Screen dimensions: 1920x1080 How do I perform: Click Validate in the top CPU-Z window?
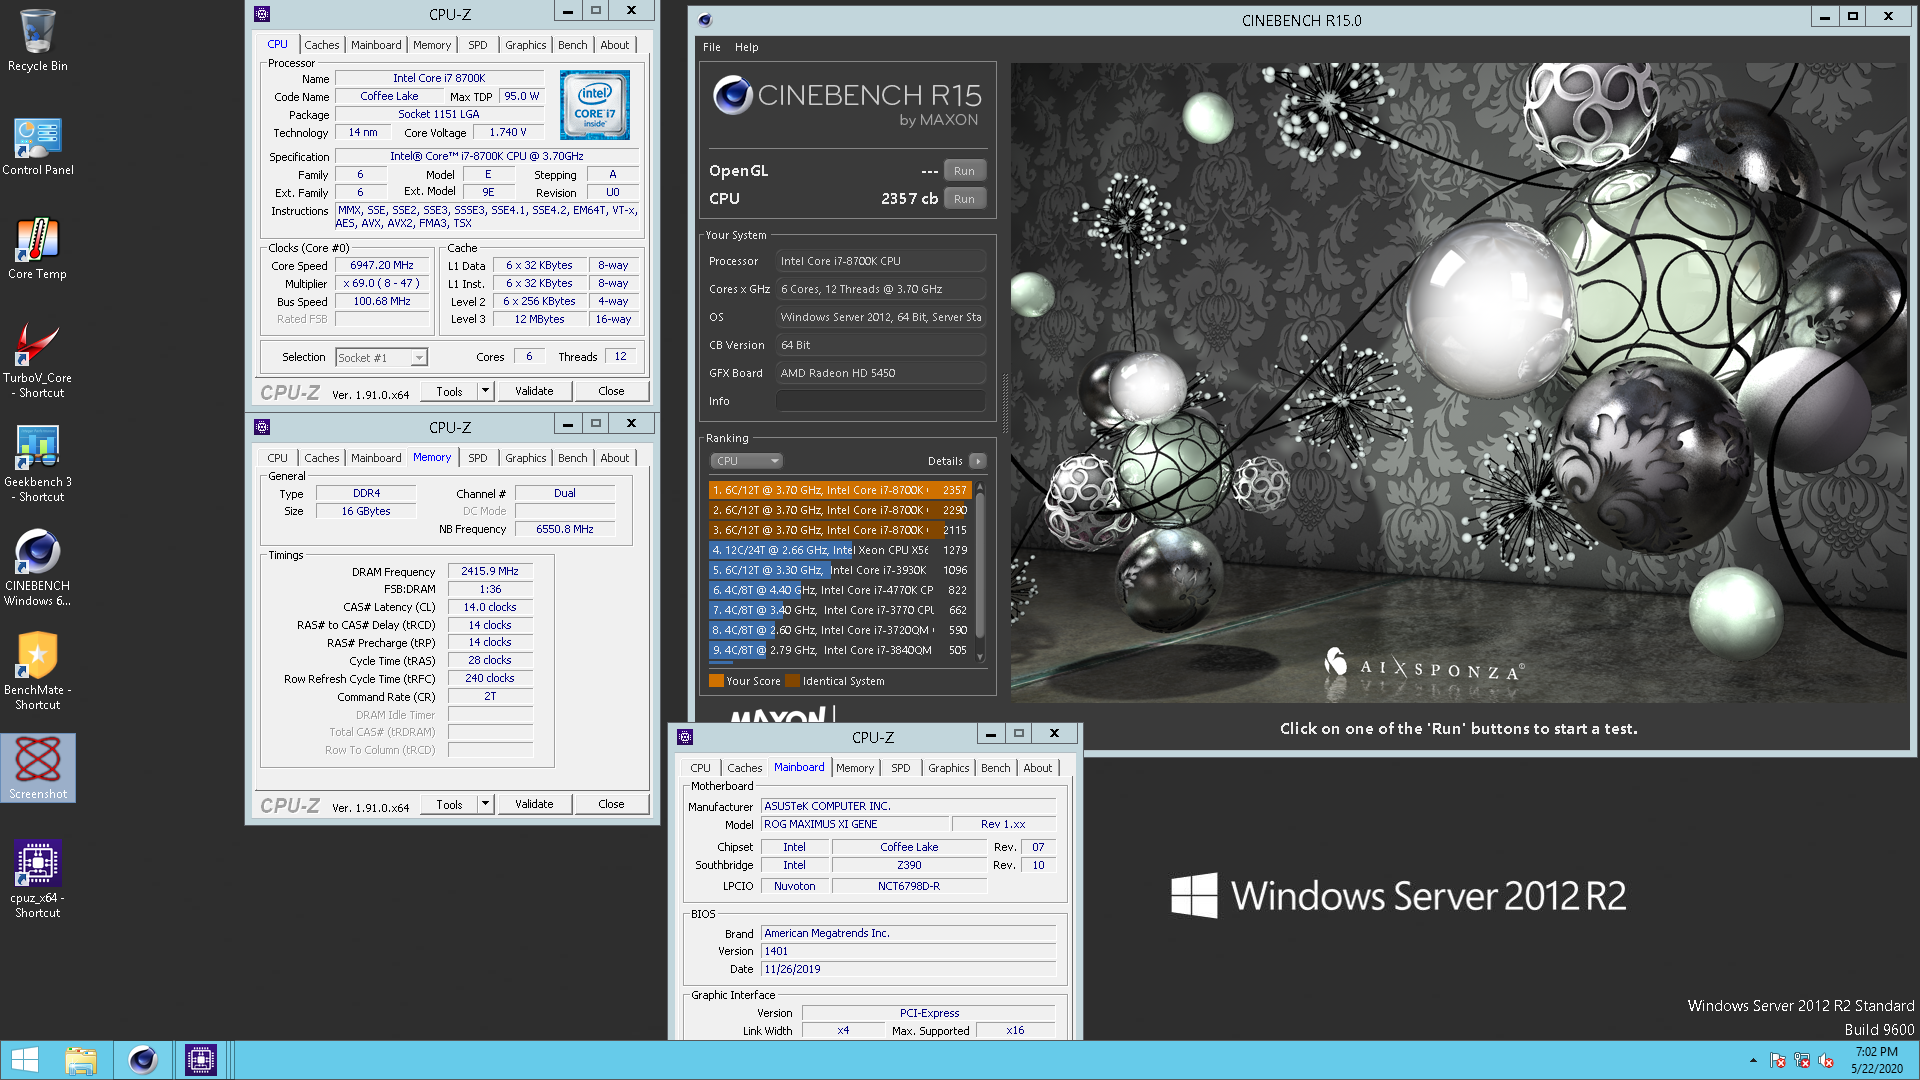[534, 391]
